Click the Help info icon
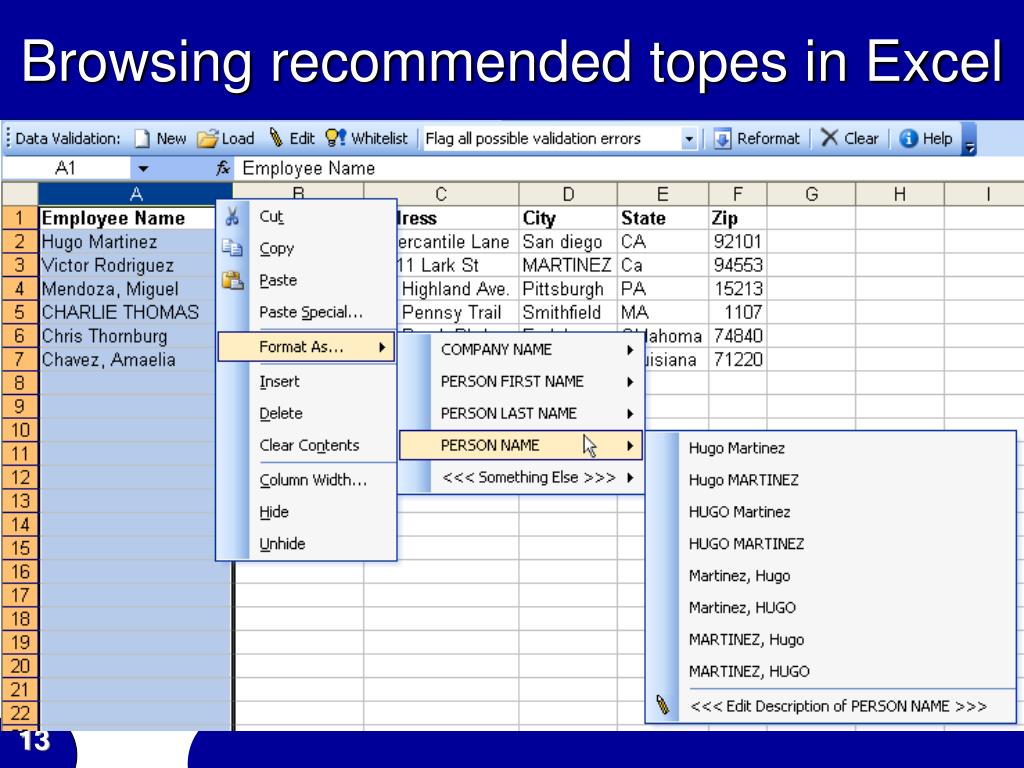Image resolution: width=1024 pixels, height=768 pixels. point(908,138)
